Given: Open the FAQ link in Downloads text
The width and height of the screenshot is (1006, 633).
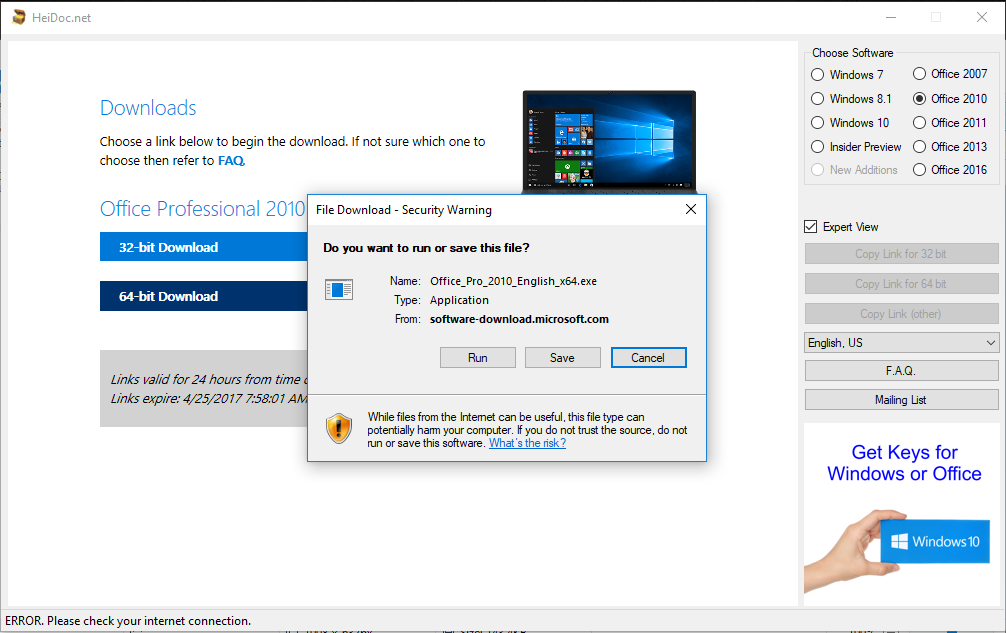Looking at the screenshot, I should pos(230,161).
